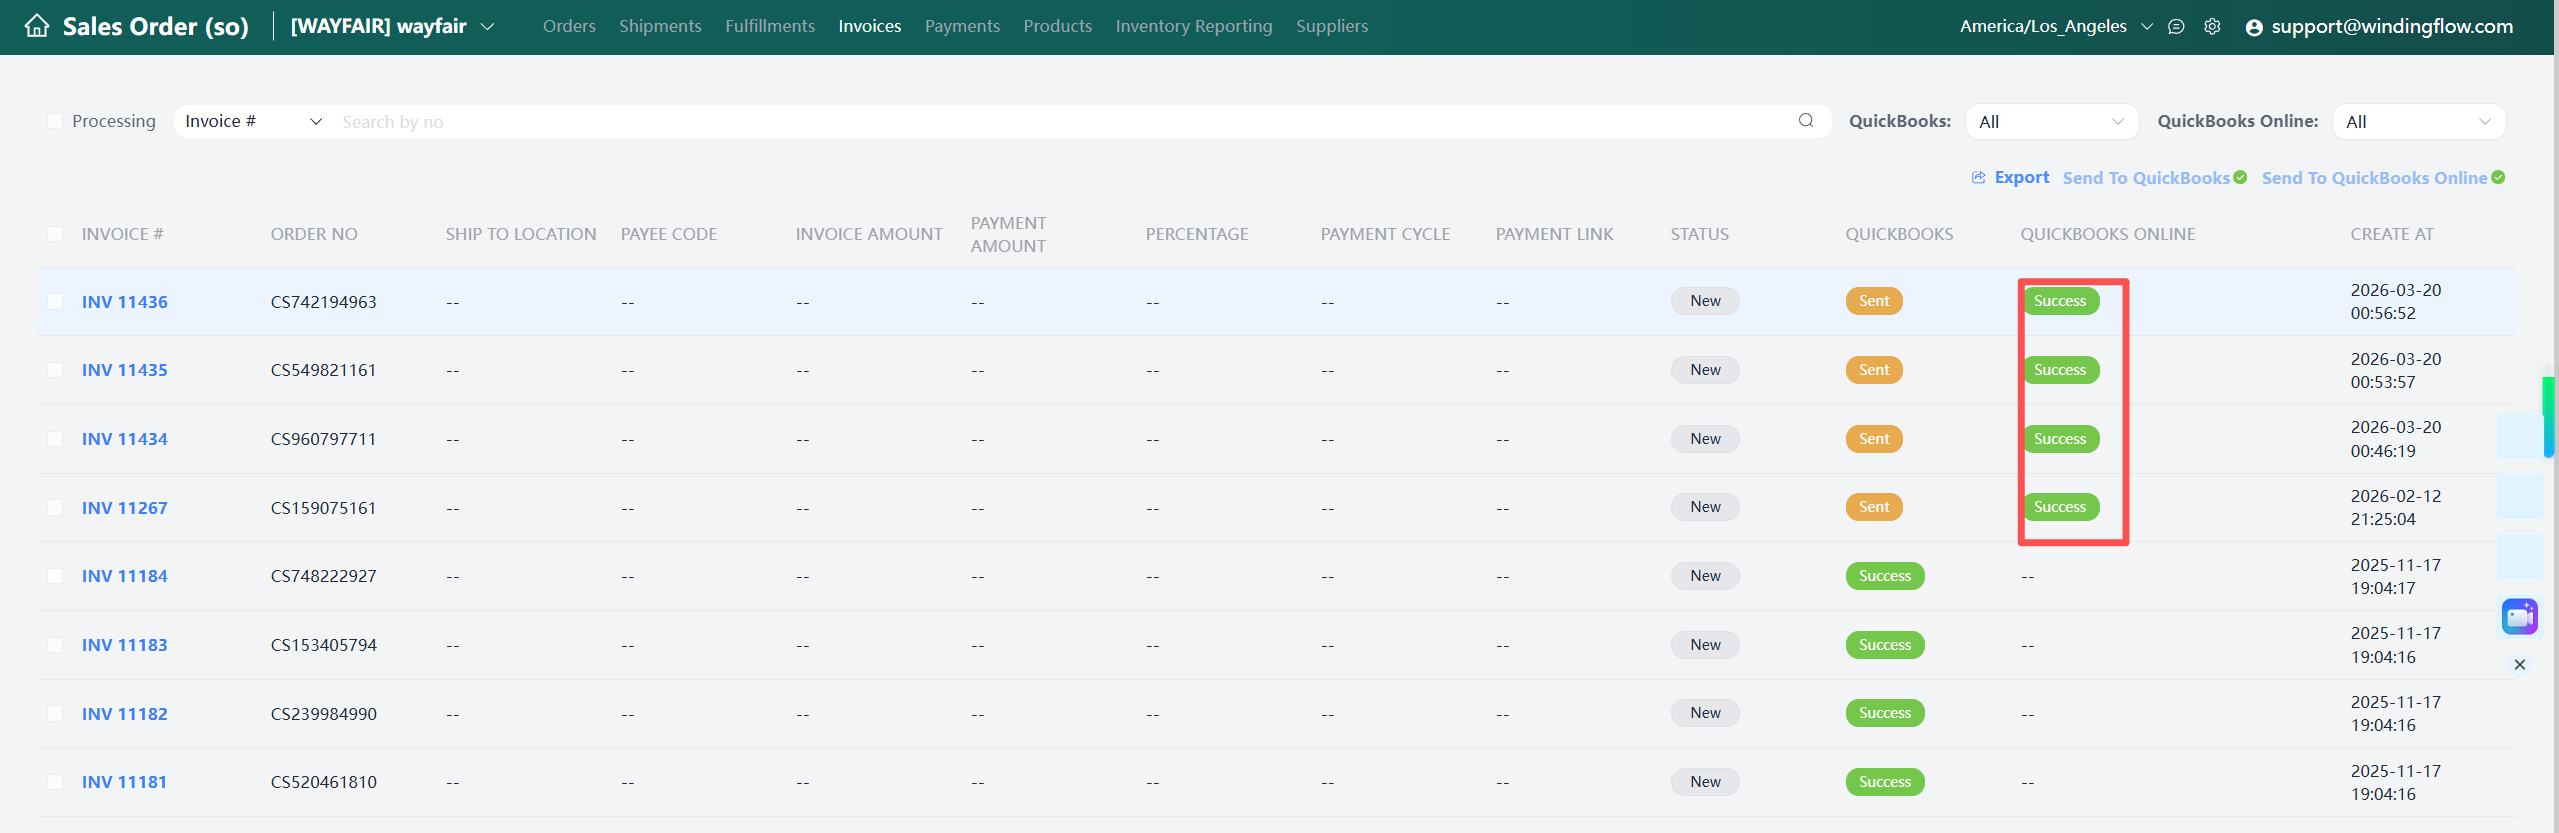Click the search magnifier icon
This screenshot has height=833, width=2559.
pos(1806,121)
